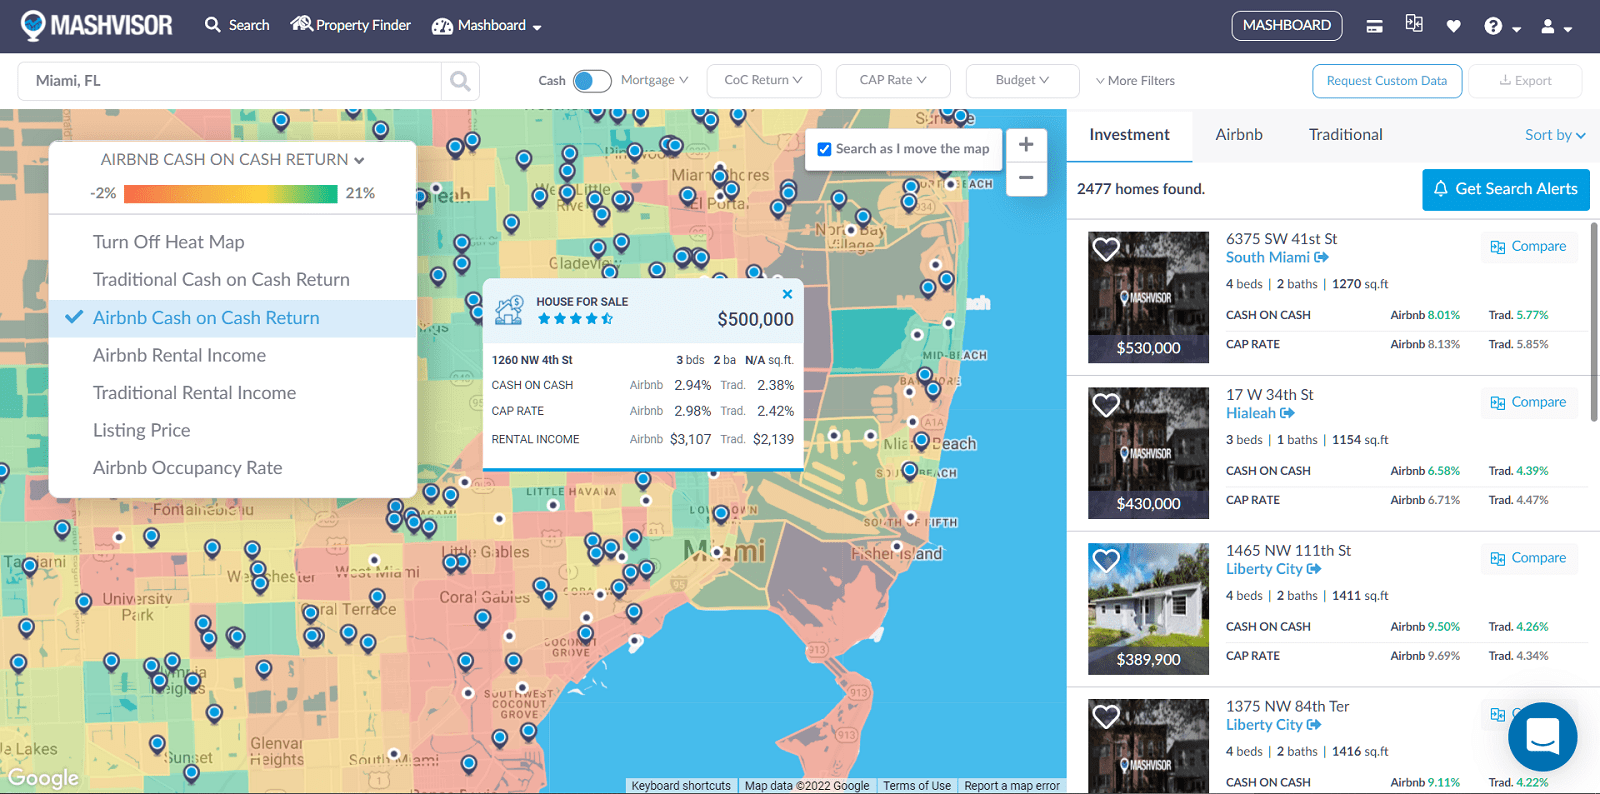Switch to the Airbnb tab

(1238, 135)
